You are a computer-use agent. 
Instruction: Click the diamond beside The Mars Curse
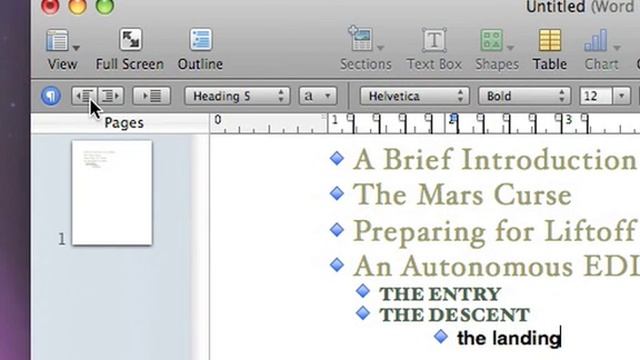337,193
